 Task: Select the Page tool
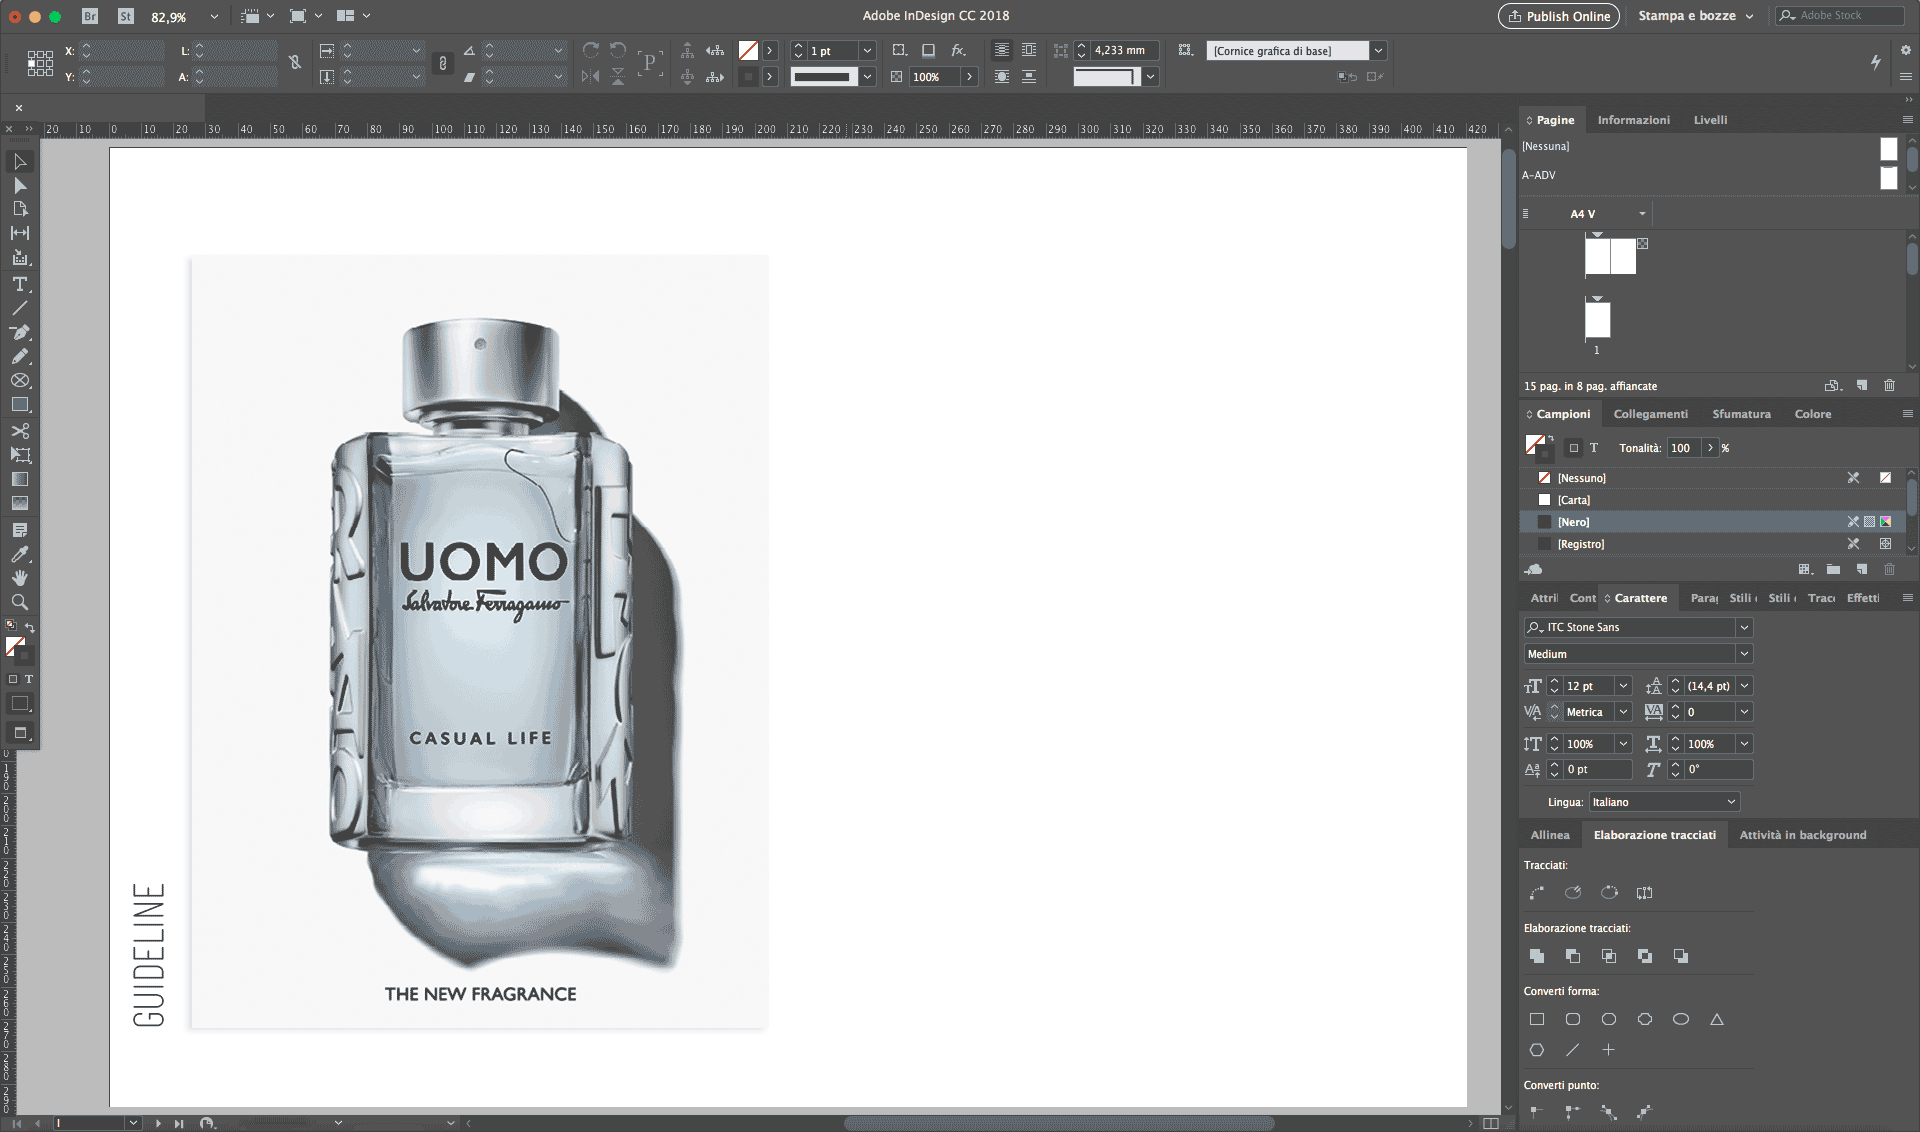[20, 209]
